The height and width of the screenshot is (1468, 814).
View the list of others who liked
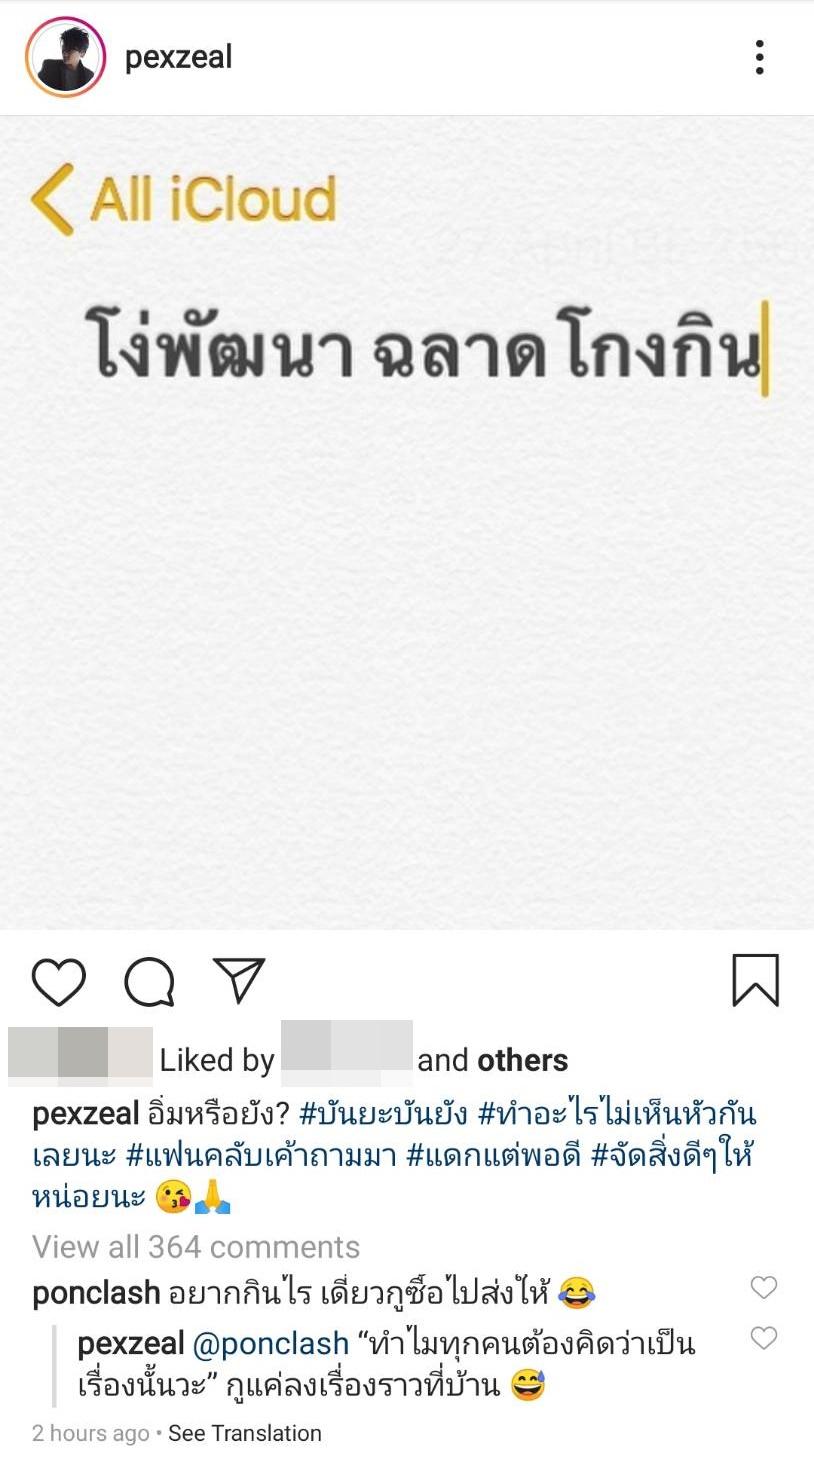(x=522, y=1060)
